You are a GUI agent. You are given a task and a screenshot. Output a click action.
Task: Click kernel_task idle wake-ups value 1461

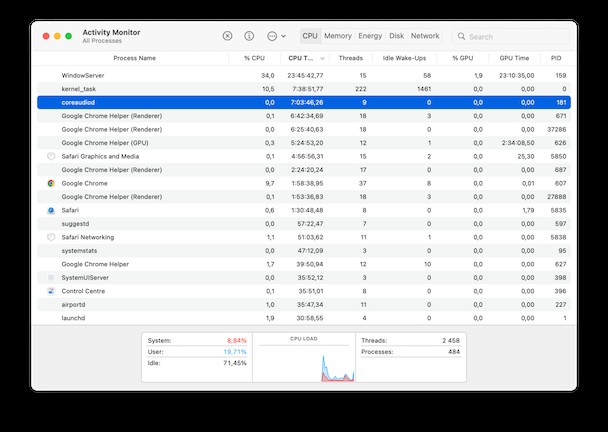click(x=424, y=89)
